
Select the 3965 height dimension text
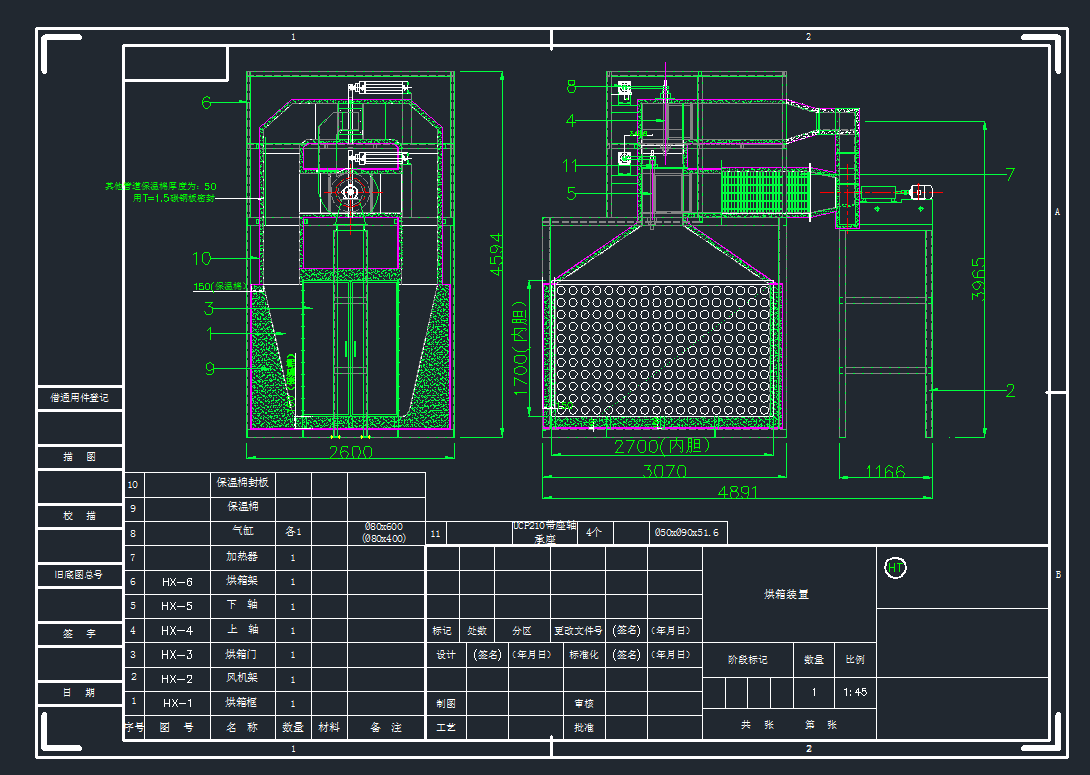coord(979,278)
